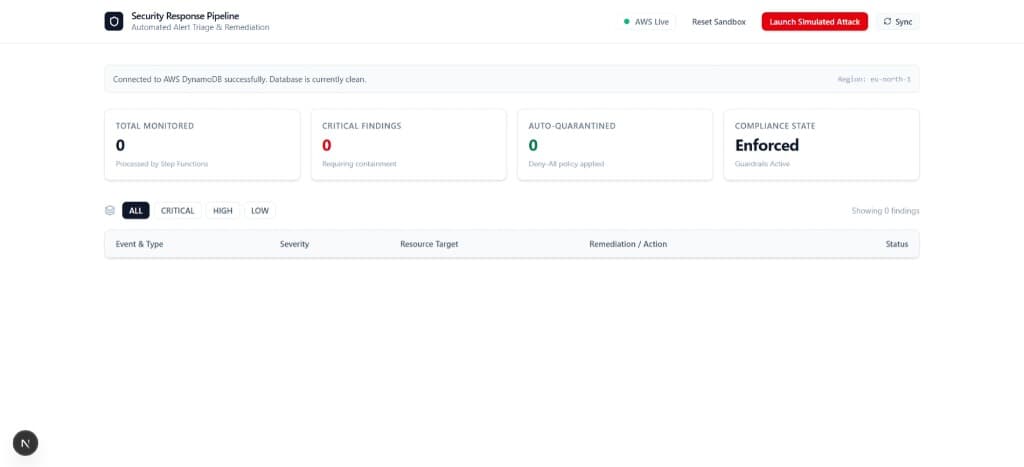
Task: Click the Auto-Quarantined green zero
Action: 533,145
